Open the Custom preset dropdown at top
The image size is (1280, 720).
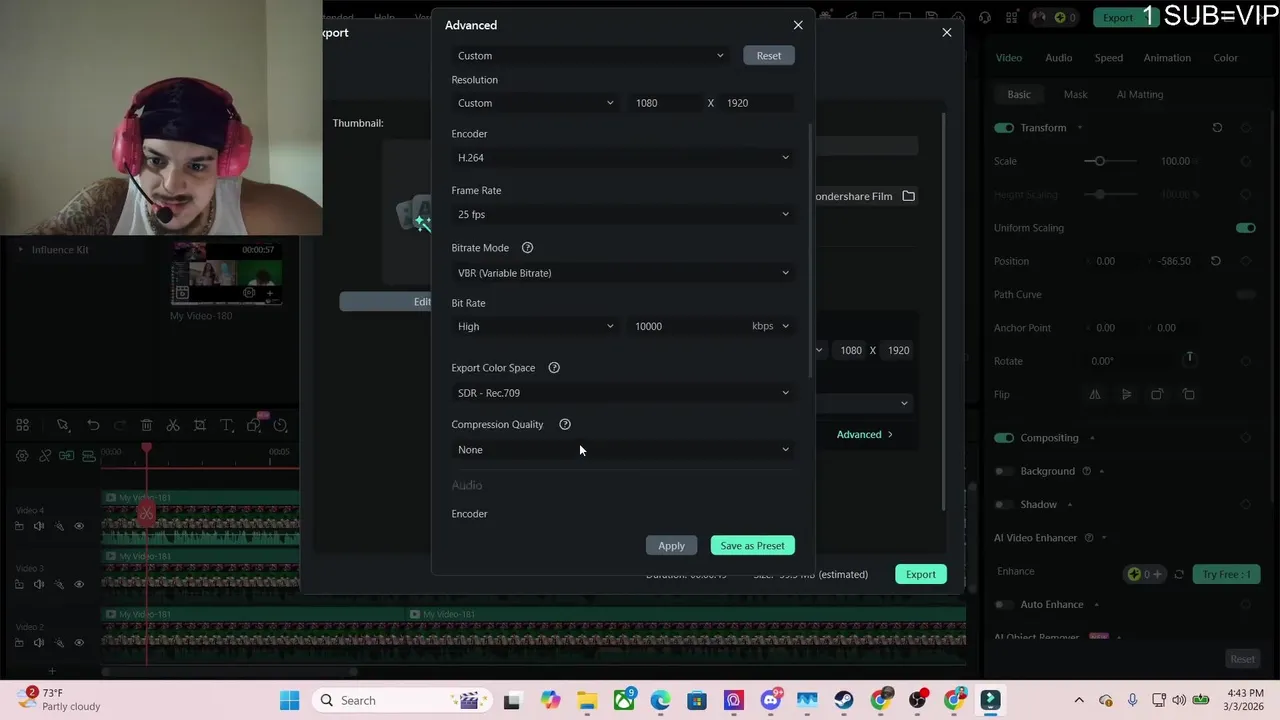click(590, 56)
